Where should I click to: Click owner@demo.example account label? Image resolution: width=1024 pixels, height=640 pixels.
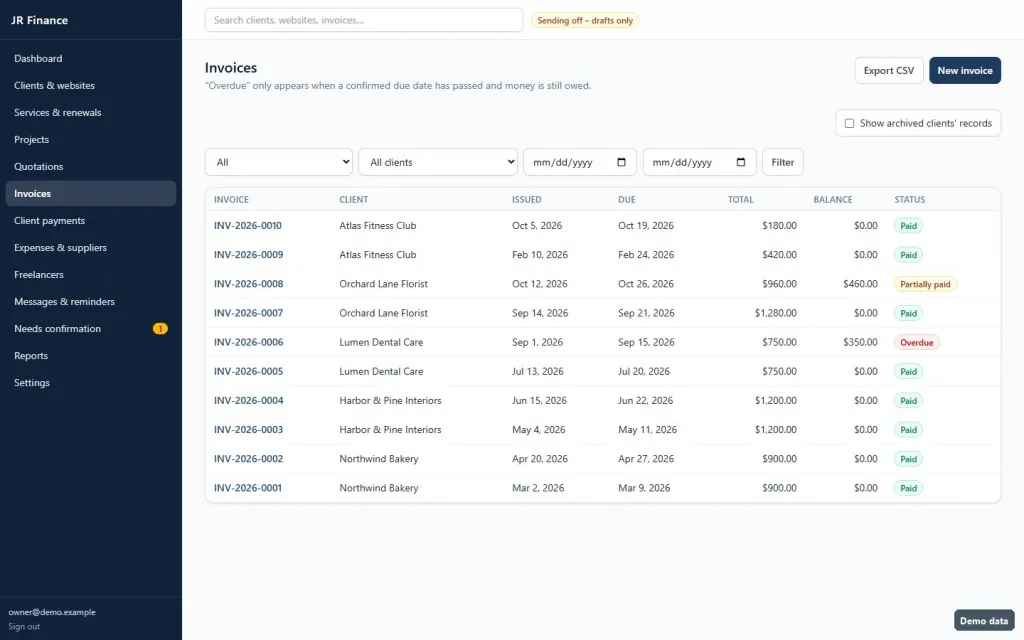(x=52, y=612)
